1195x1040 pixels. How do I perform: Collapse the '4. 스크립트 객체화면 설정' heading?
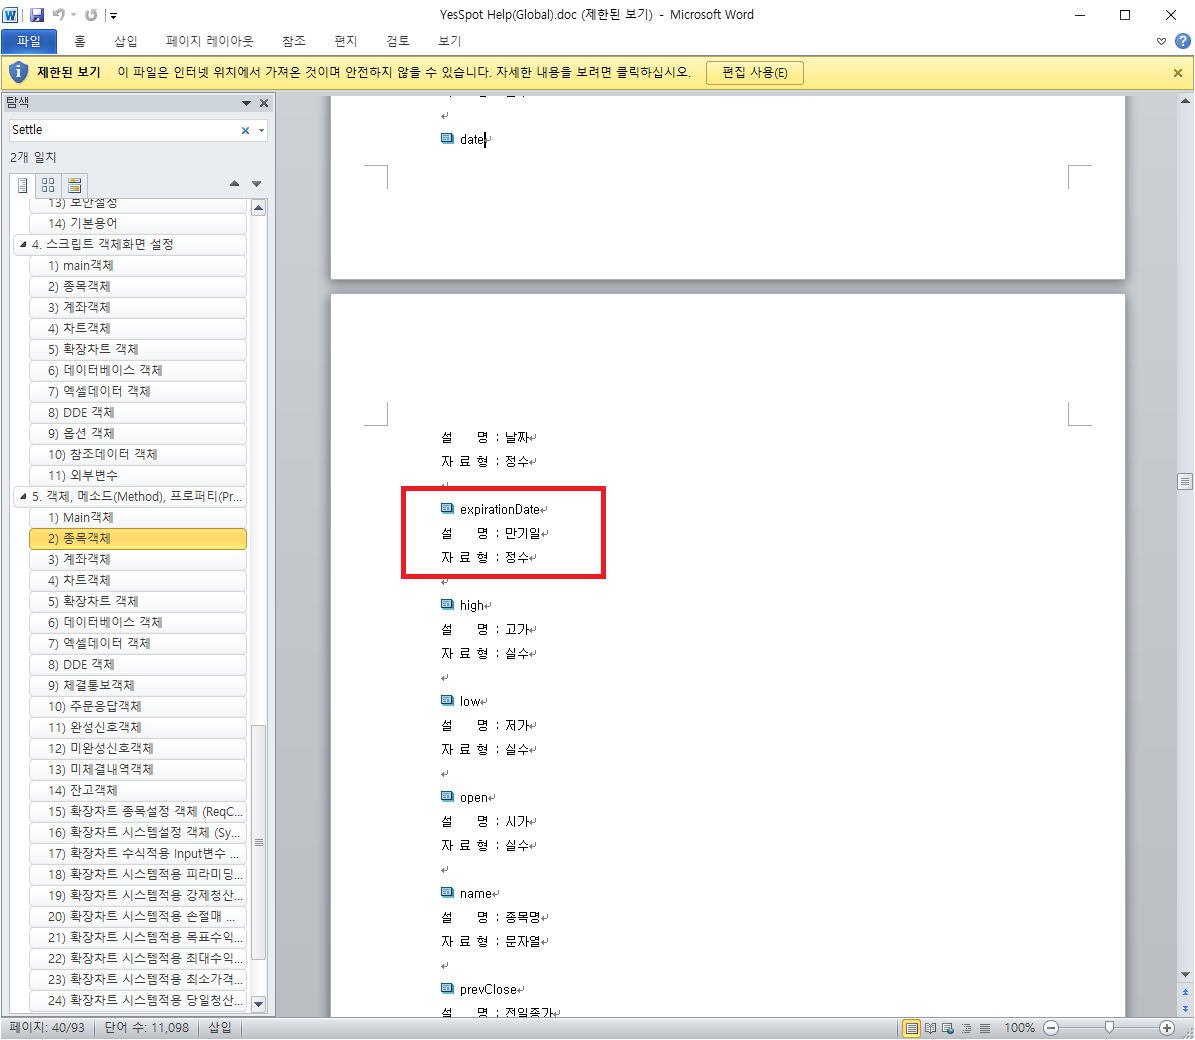point(23,245)
